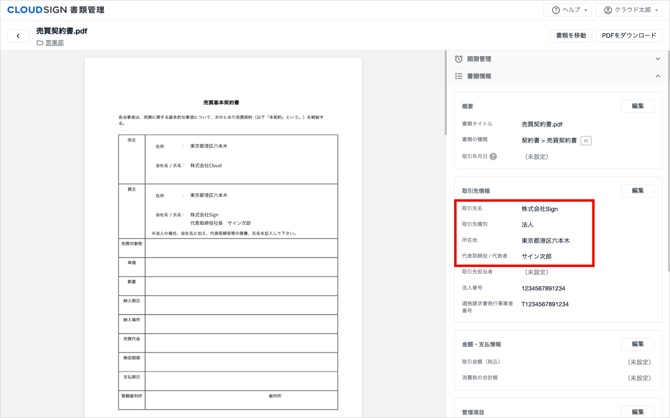Click the folder icon beside 営業部

click(x=40, y=43)
